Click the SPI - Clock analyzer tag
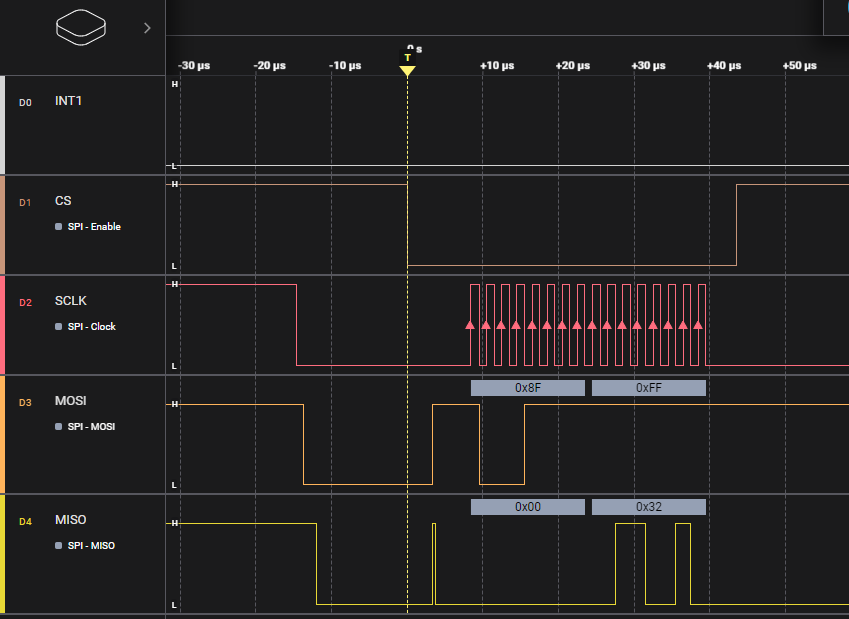 pyautogui.click(x=86, y=327)
